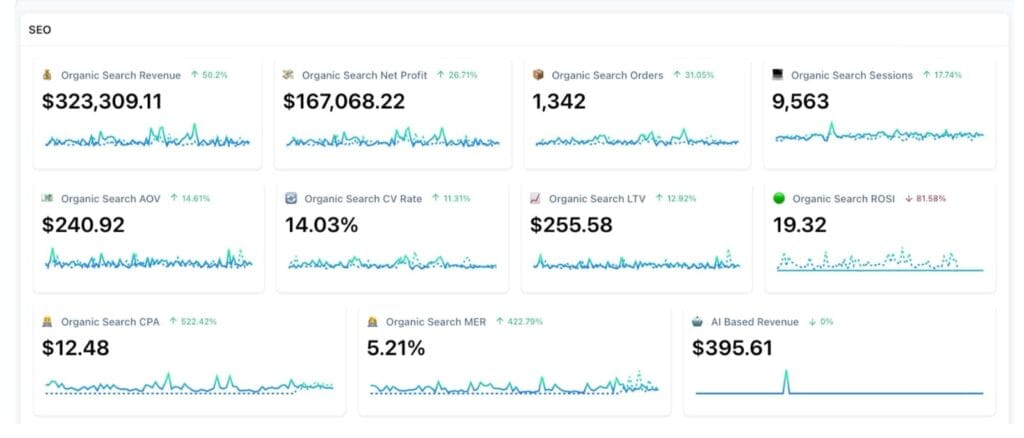
Task: Click the green circle icon beside Organic Search ROSI
Action: pos(778,199)
